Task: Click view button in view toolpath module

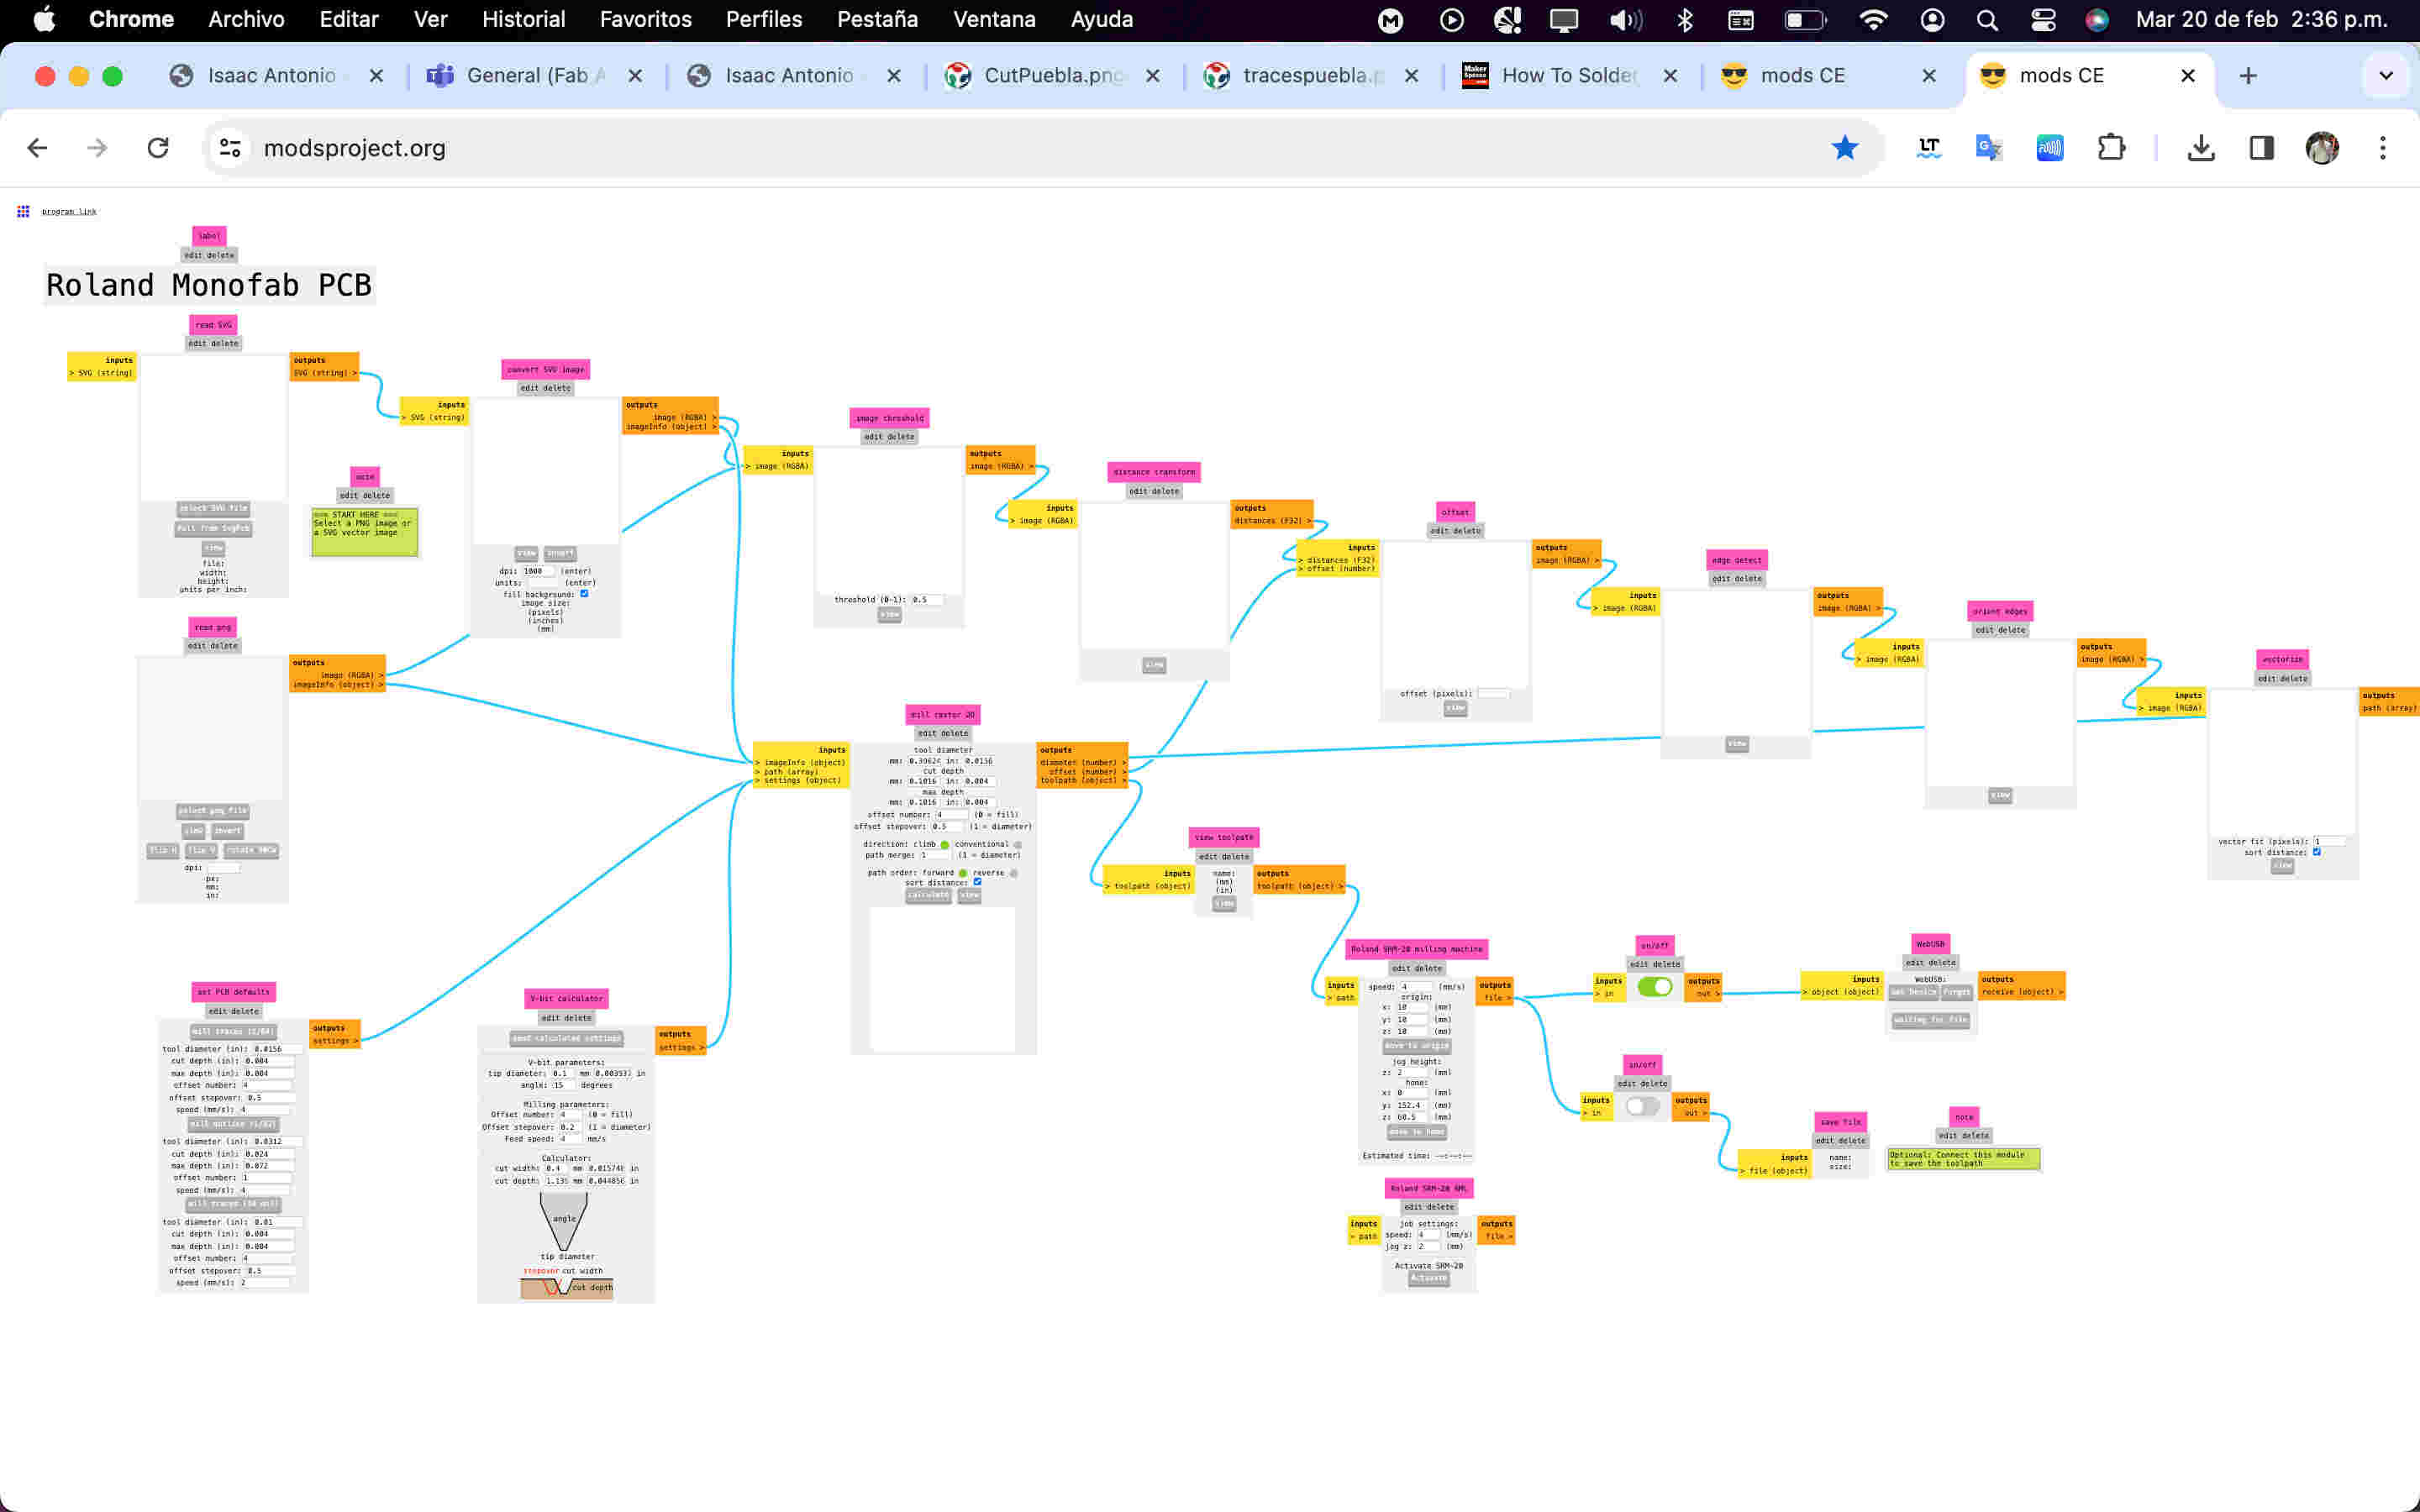Action: click(x=1224, y=904)
